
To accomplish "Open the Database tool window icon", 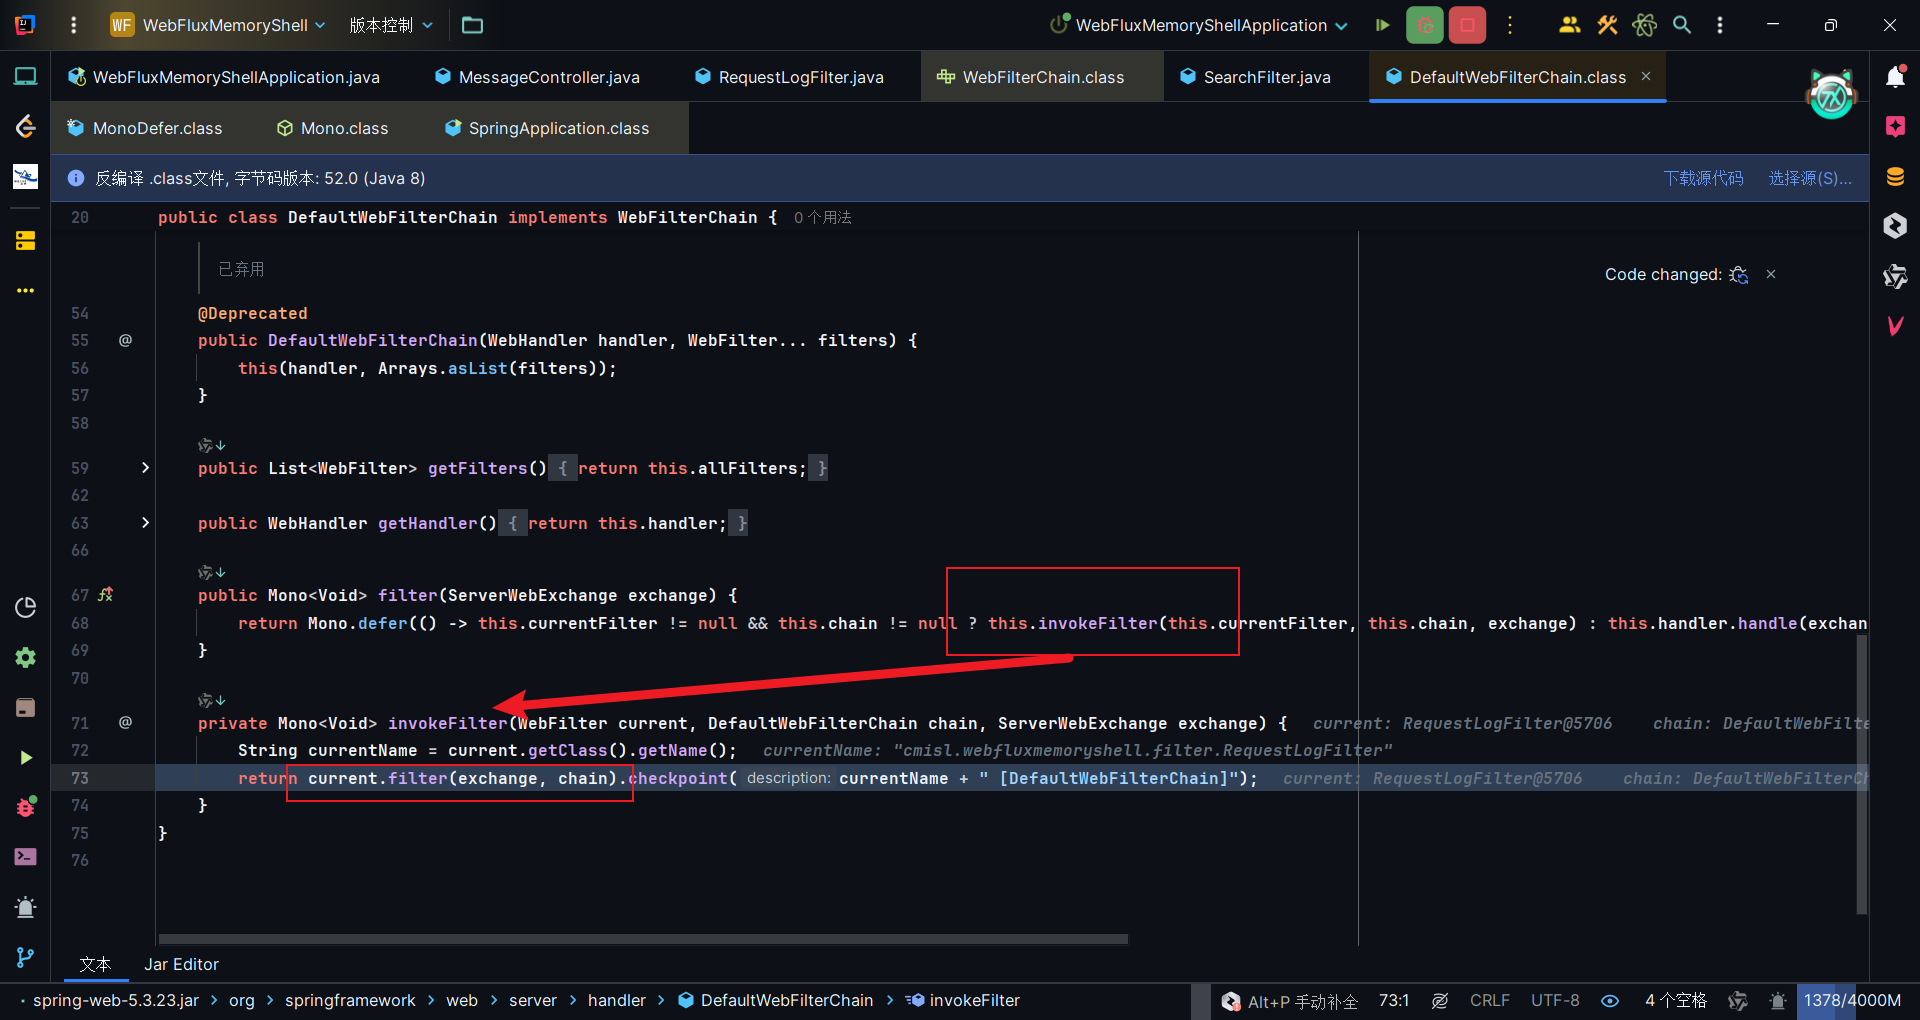I will [x=1895, y=177].
